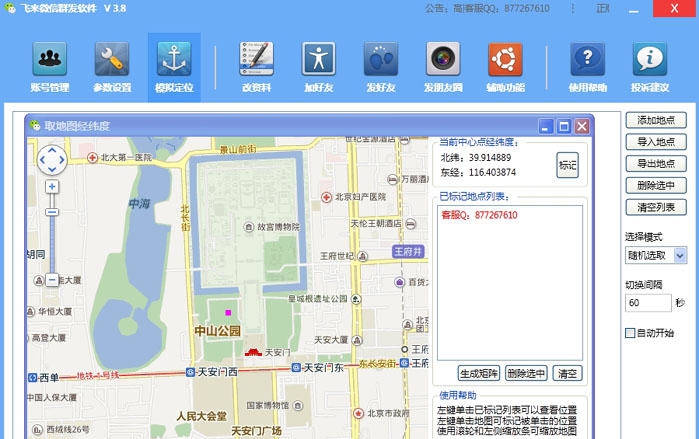Open 辅助功能 orange icon
The image size is (699, 439).
(x=505, y=59)
